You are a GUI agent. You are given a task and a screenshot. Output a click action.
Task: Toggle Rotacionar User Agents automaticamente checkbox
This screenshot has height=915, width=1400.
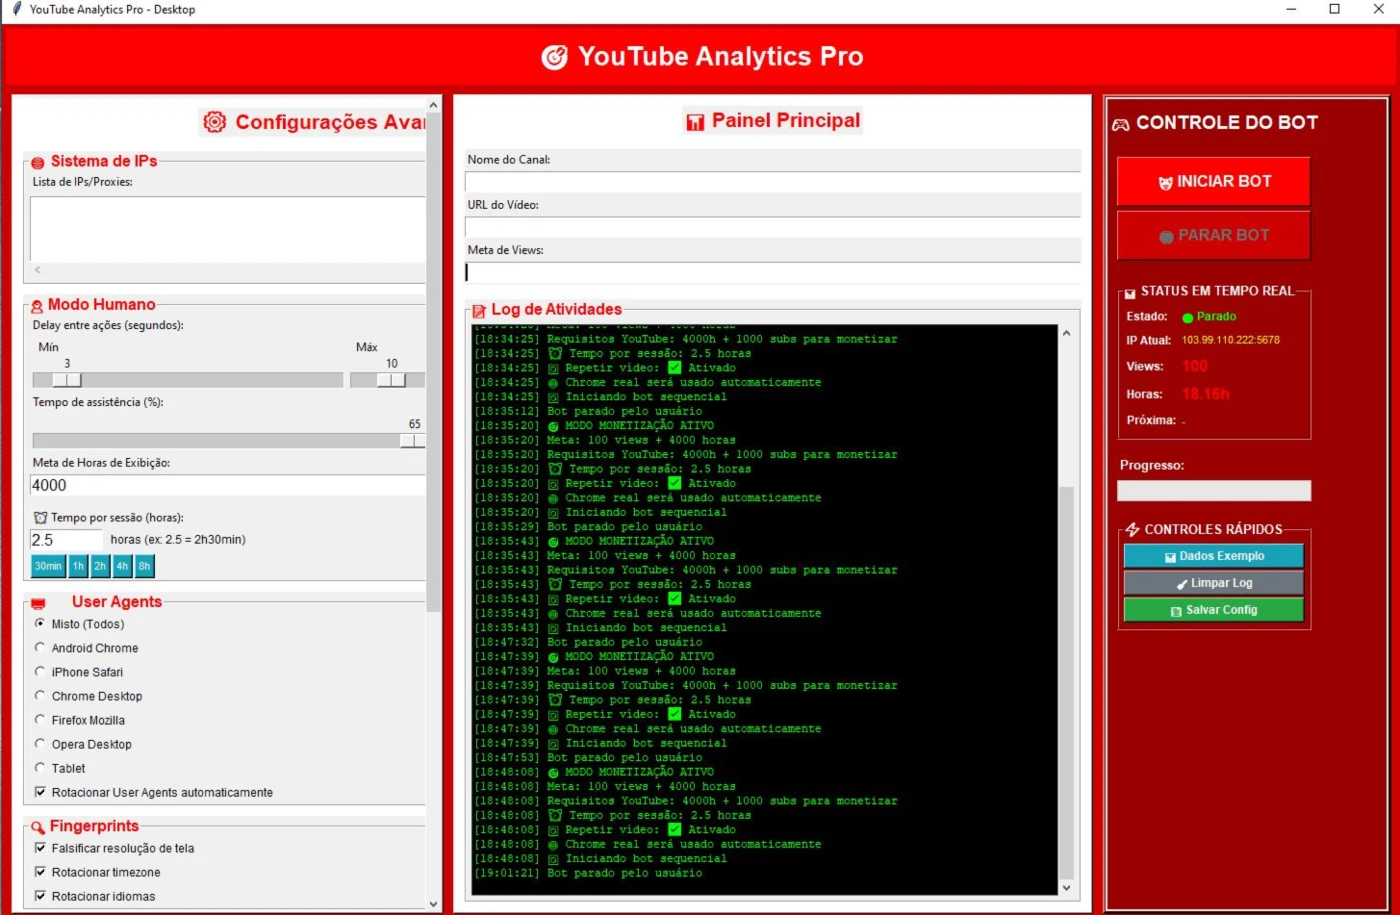[x=40, y=792]
